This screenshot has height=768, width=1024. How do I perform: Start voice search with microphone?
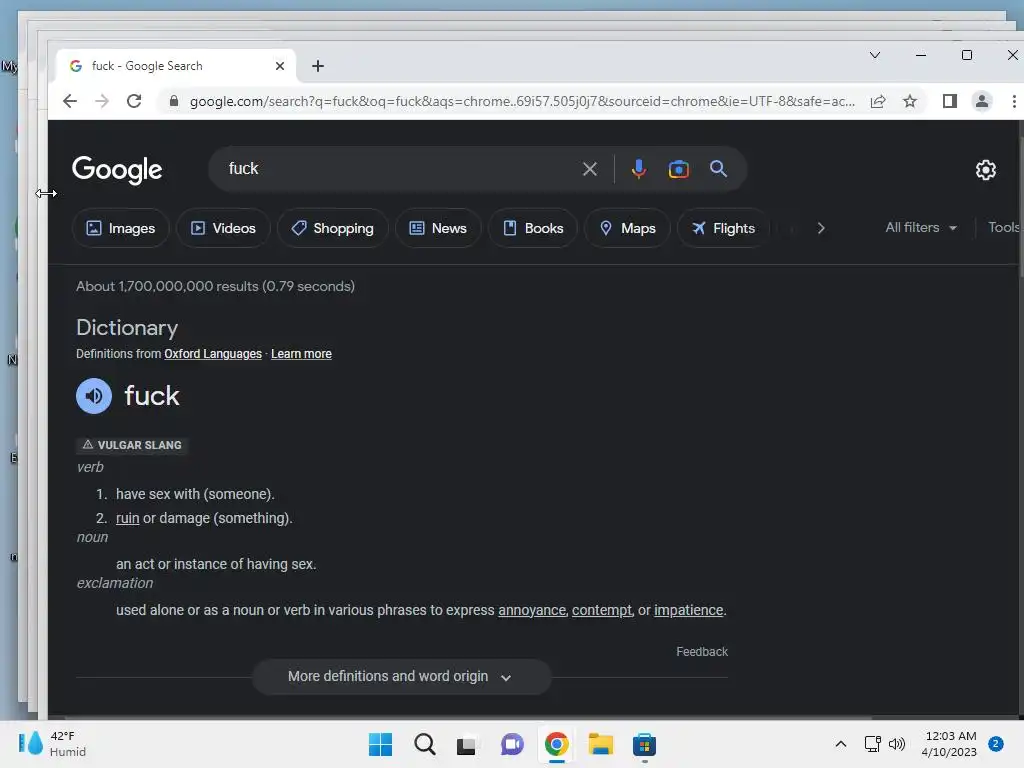639,169
